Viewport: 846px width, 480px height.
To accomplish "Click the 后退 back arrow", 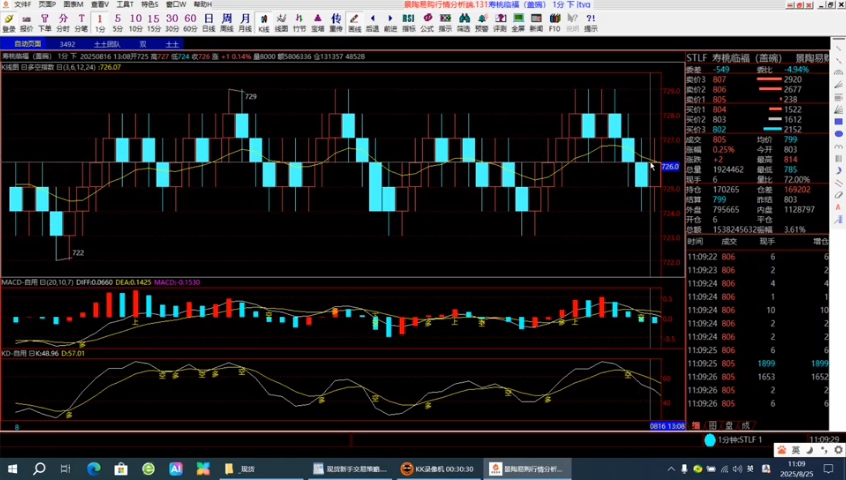I will point(372,23).
